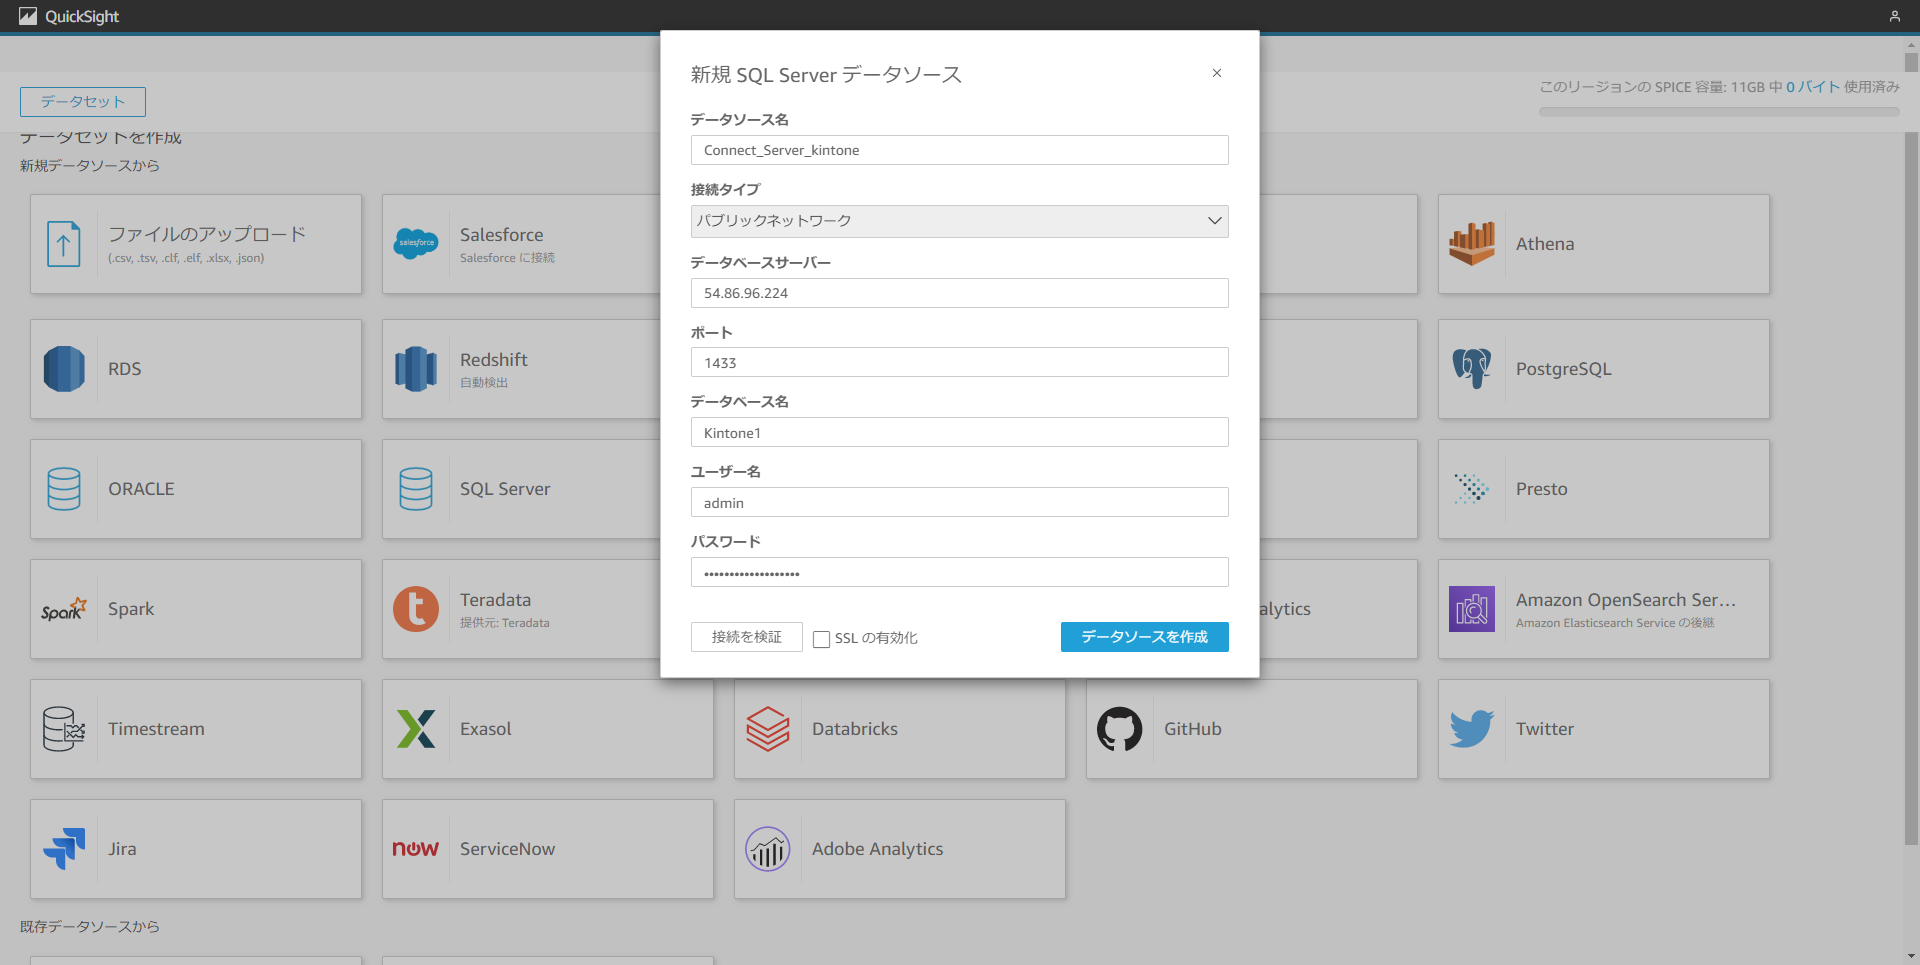Select the Amazon OpenSearch Ser… label
This screenshot has height=965, width=1920.
[x=1626, y=600]
